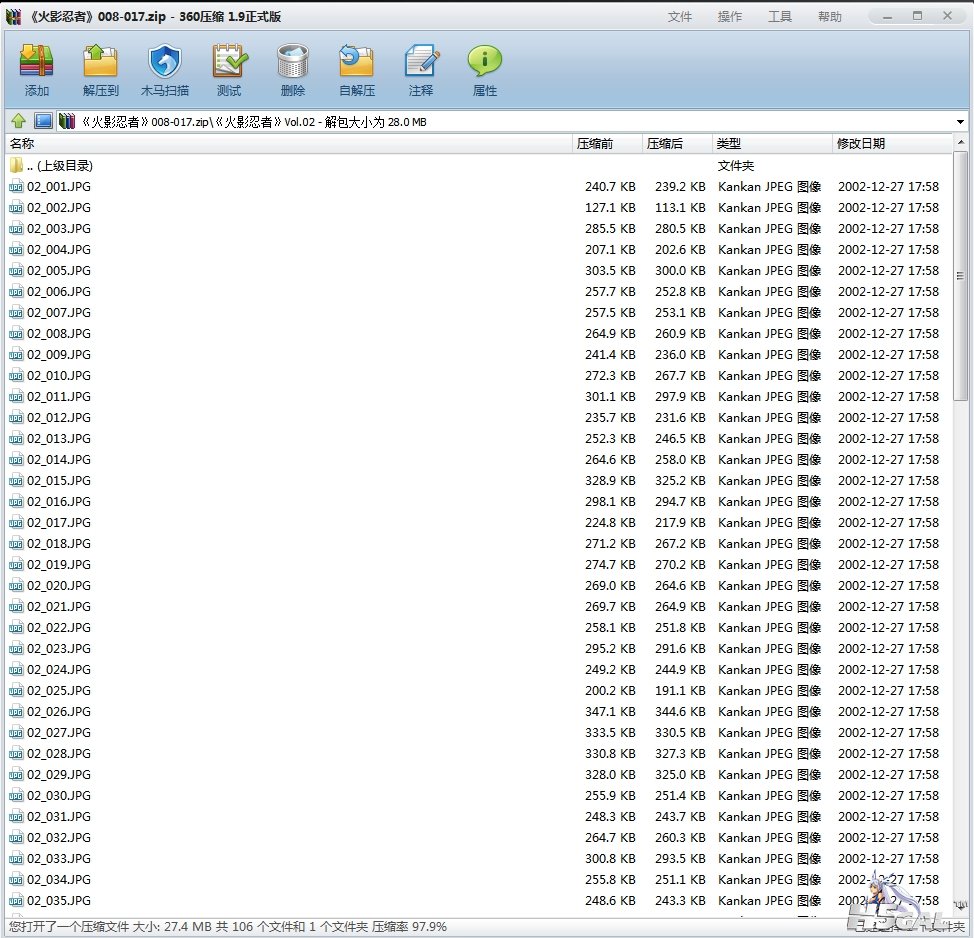Click the computer icon in address bar
Image resolution: width=974 pixels, height=938 pixels.
point(43,121)
